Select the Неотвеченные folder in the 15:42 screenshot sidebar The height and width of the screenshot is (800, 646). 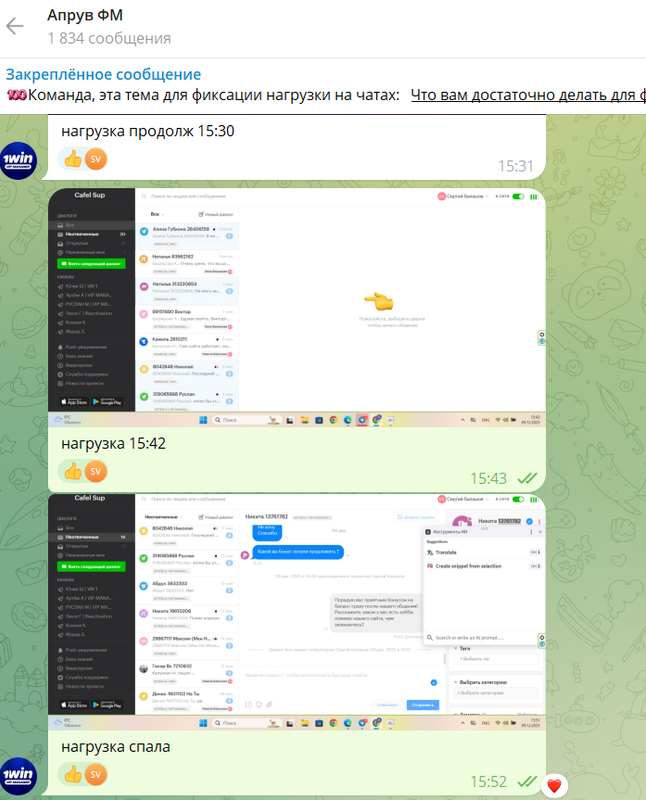point(91,234)
